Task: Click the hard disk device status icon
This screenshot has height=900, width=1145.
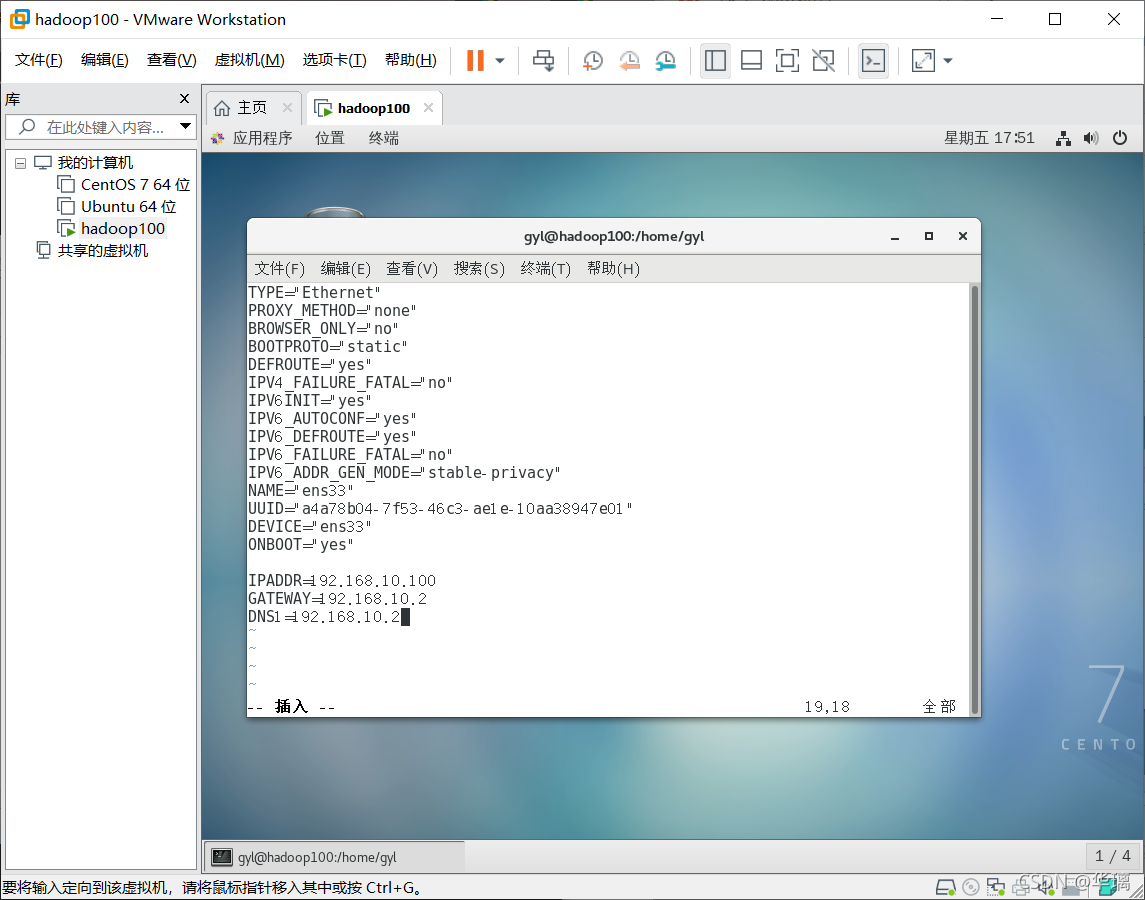Action: coord(946,888)
